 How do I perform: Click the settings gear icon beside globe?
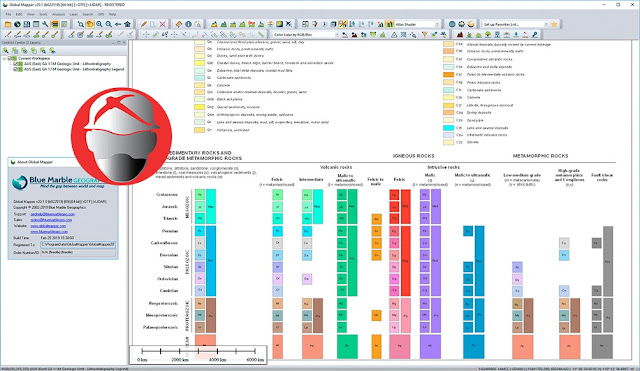(x=461, y=24)
